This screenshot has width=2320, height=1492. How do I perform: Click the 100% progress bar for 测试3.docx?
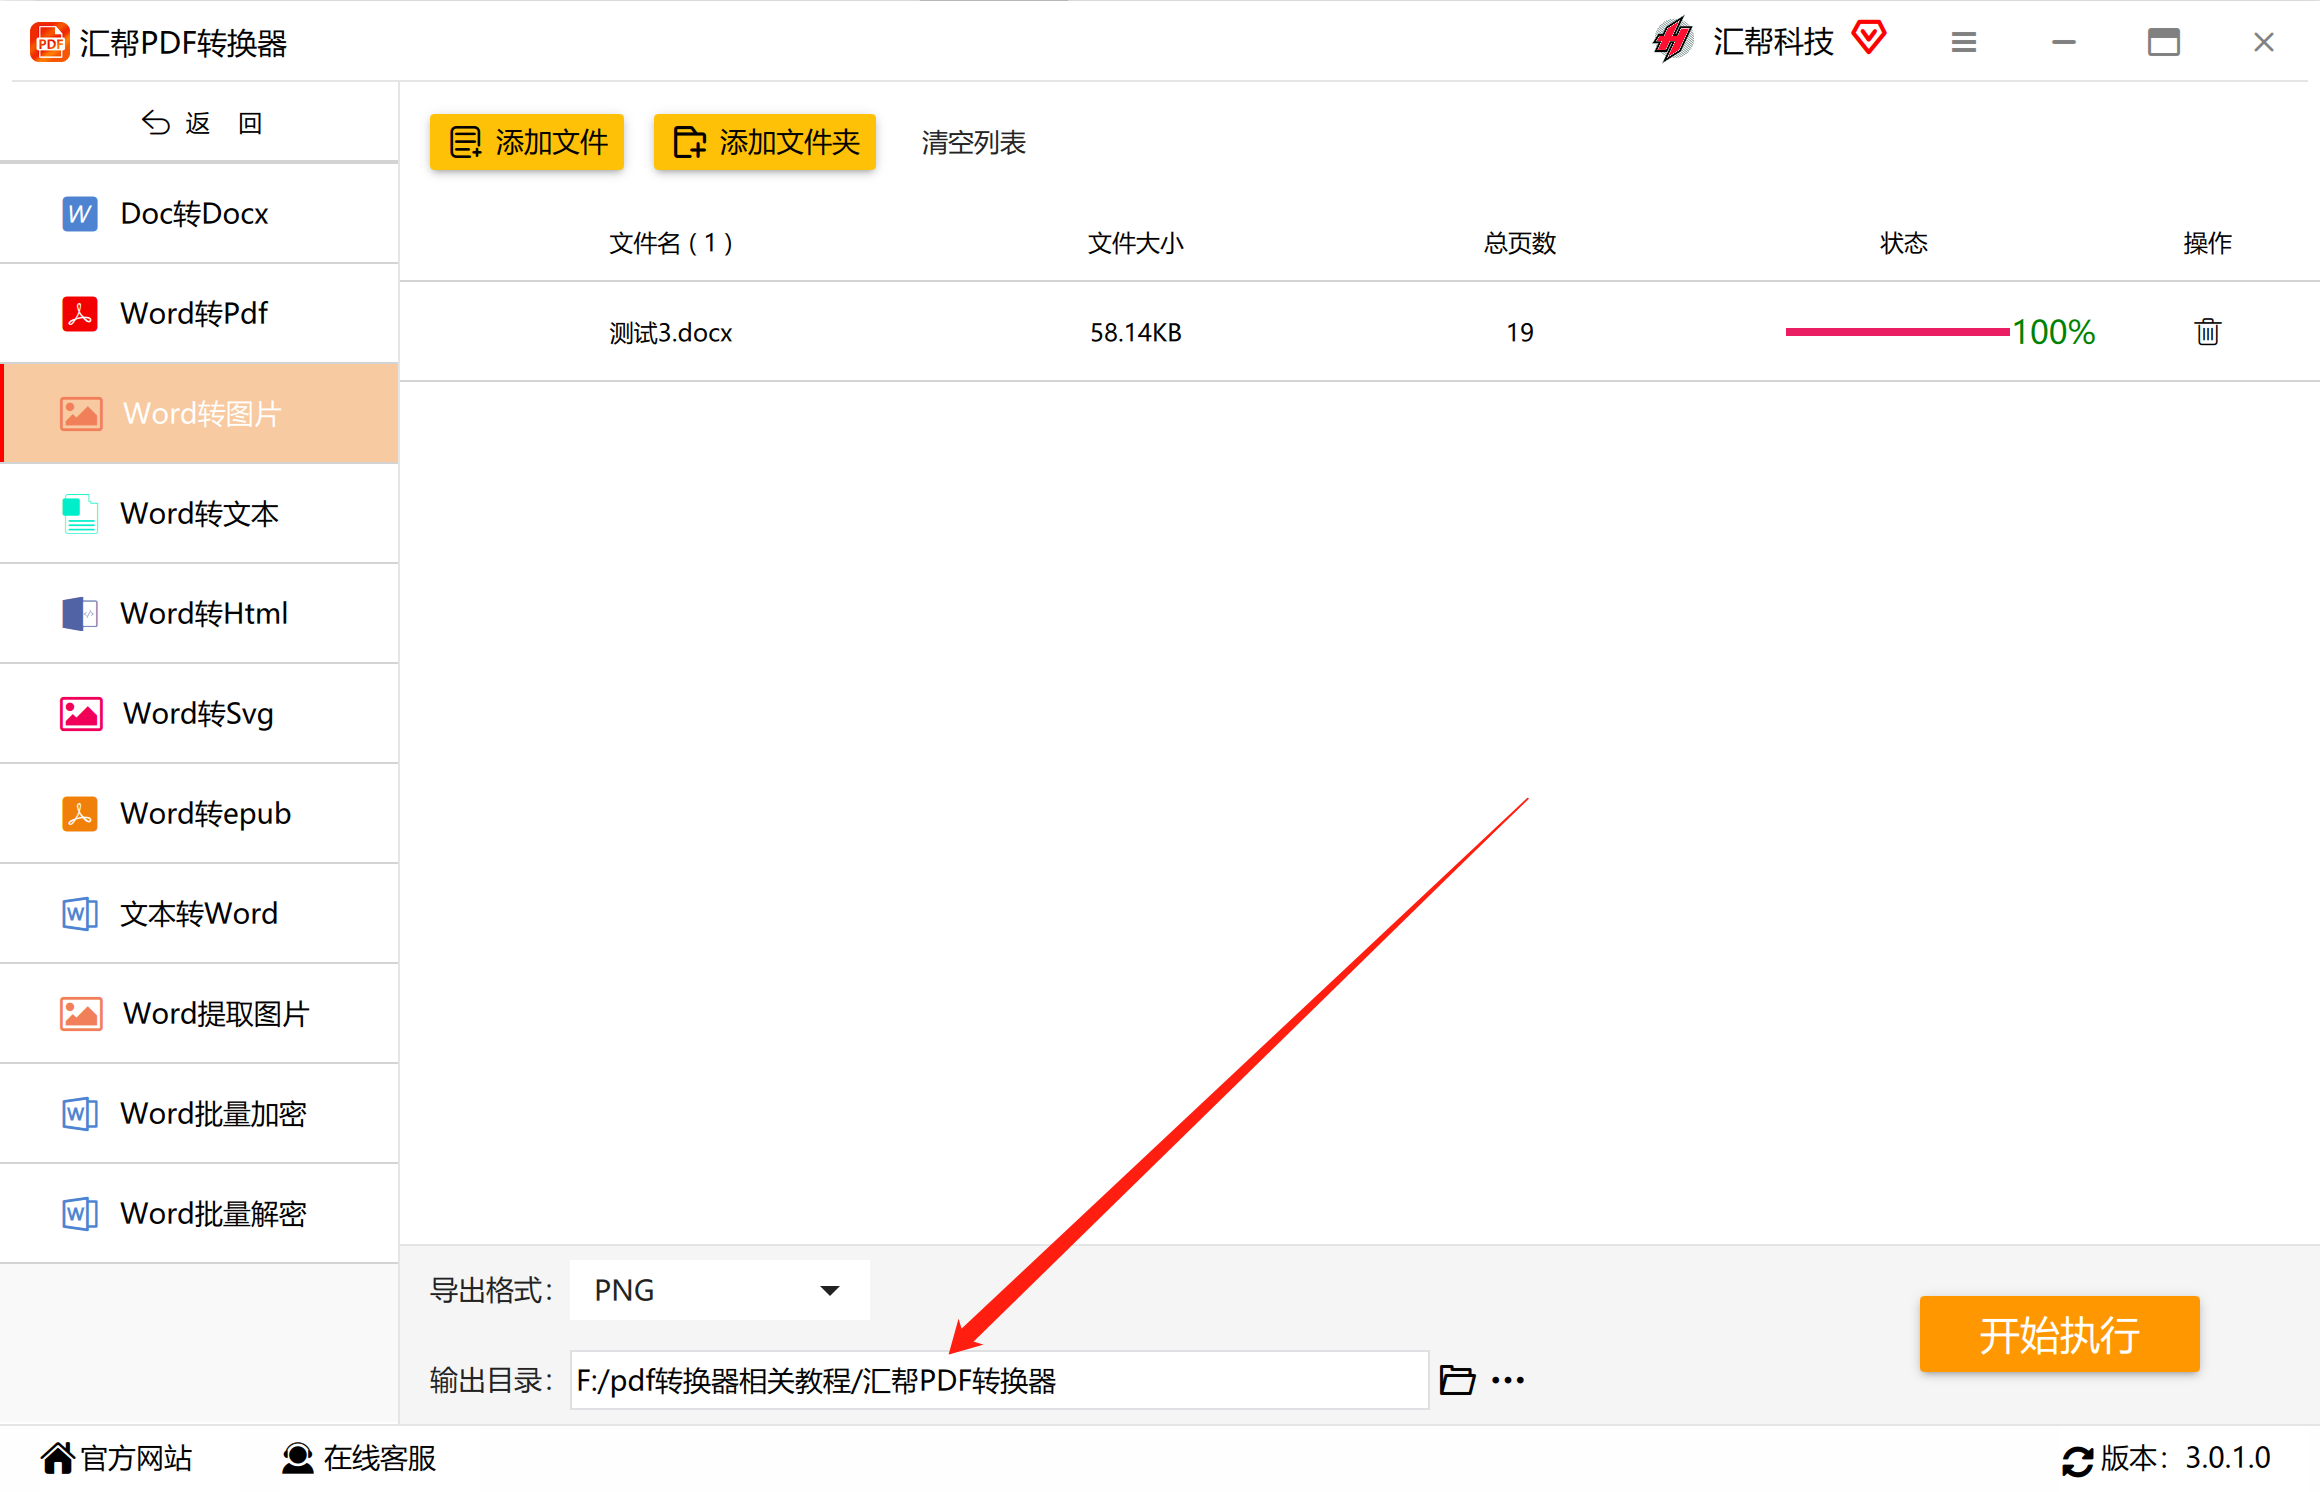(x=1898, y=332)
